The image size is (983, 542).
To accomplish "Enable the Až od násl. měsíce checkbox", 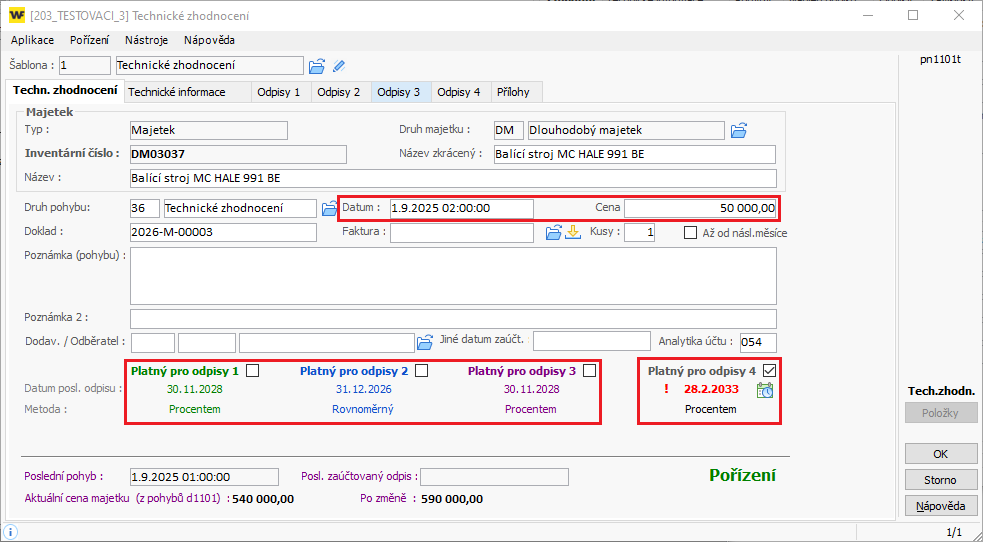I will [x=691, y=233].
